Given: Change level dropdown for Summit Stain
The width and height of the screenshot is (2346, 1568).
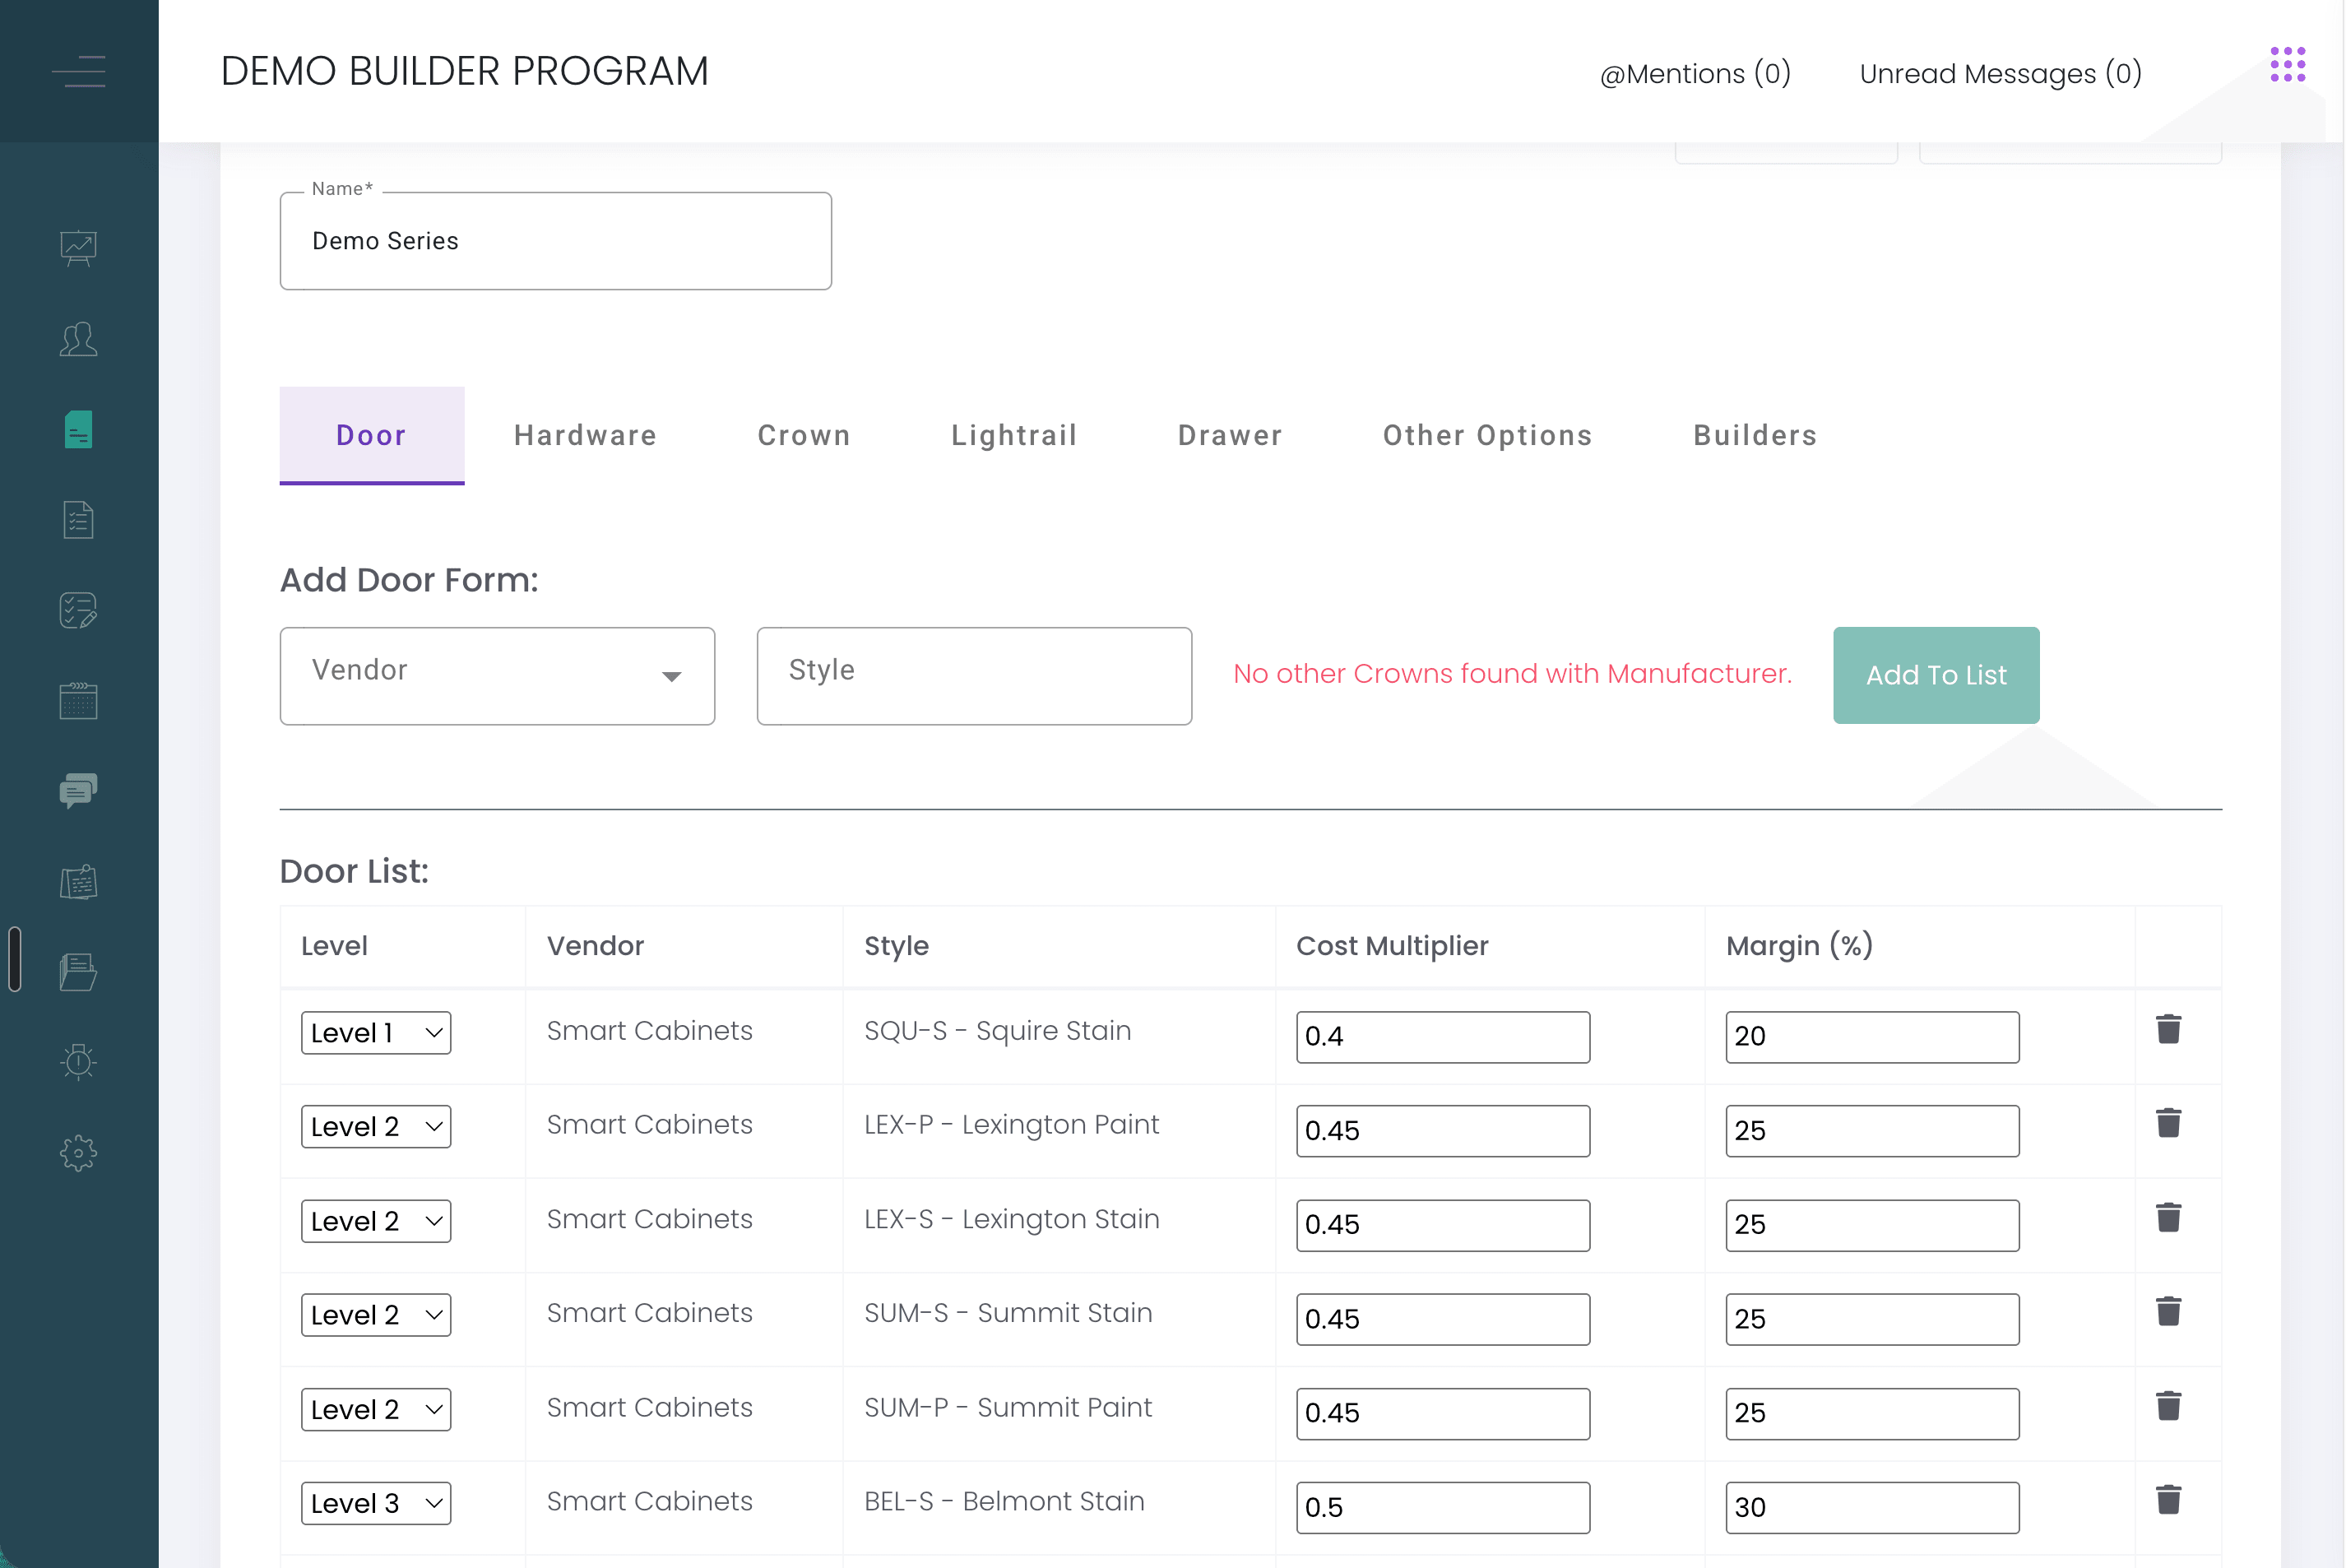Looking at the screenshot, I should tap(376, 1315).
